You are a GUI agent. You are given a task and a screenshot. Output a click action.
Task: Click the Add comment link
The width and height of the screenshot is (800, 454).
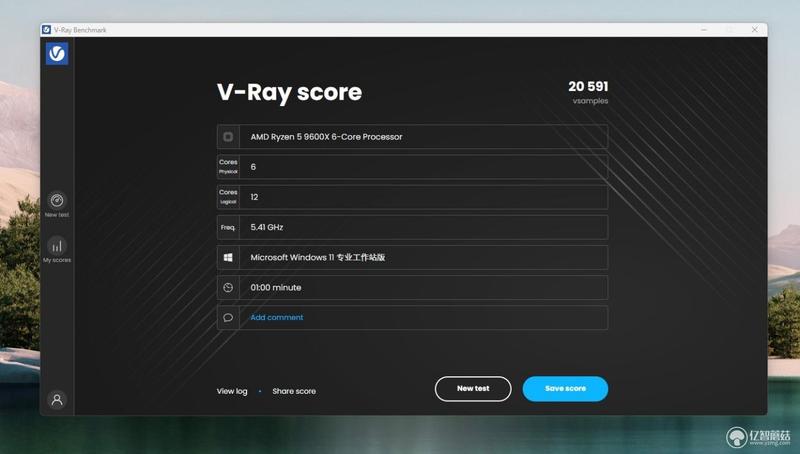(x=277, y=317)
